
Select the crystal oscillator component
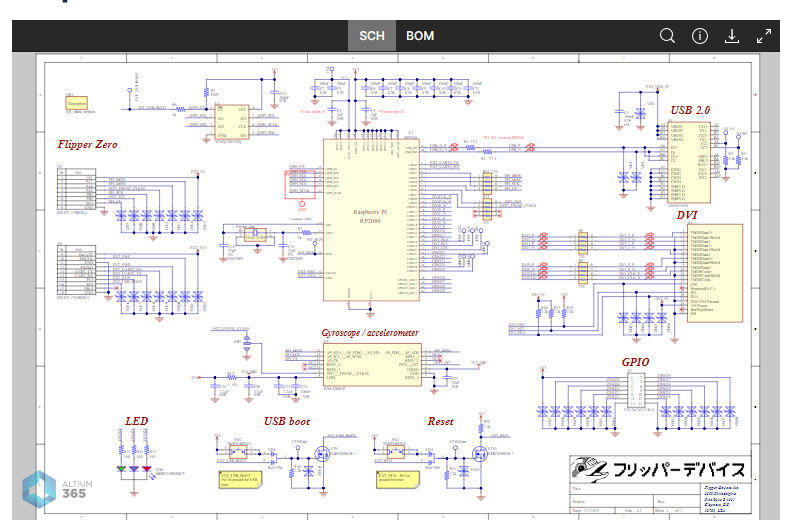tap(255, 235)
